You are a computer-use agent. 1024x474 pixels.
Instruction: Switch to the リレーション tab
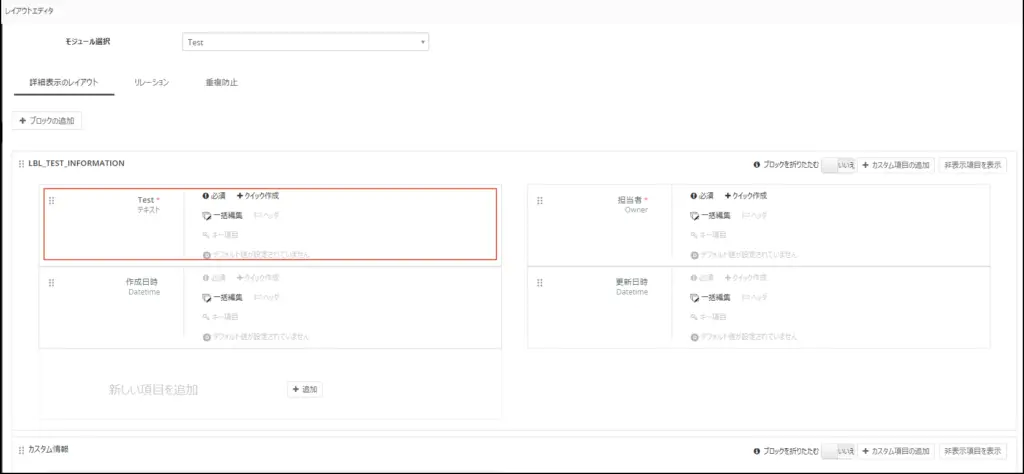[x=151, y=82]
